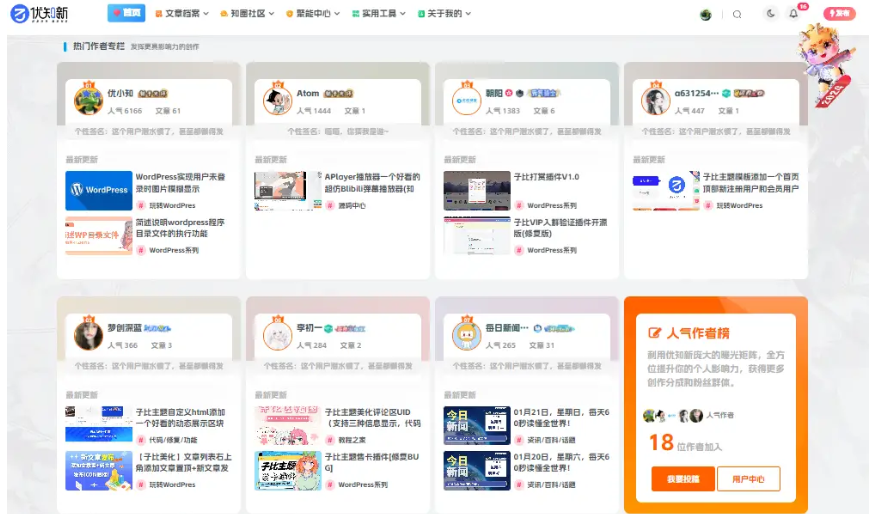Open article 子比主题售卡插件[修复BUG]
The image size is (869, 514).
coord(372,462)
